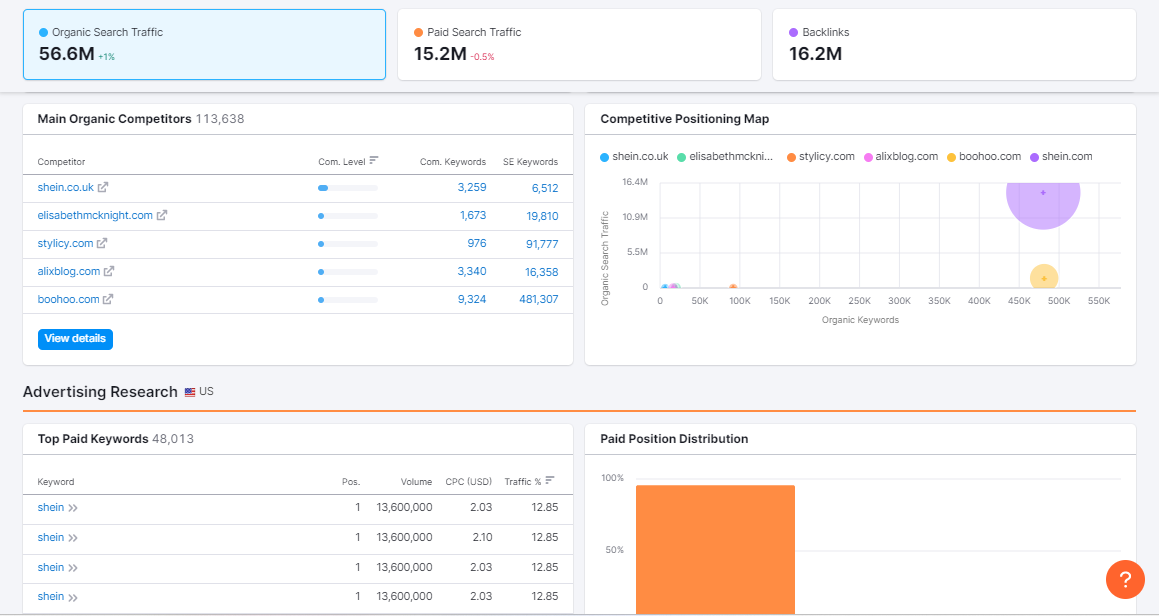Toggle boohoo.com series in chart legend
This screenshot has width=1159, height=616.
(x=983, y=157)
